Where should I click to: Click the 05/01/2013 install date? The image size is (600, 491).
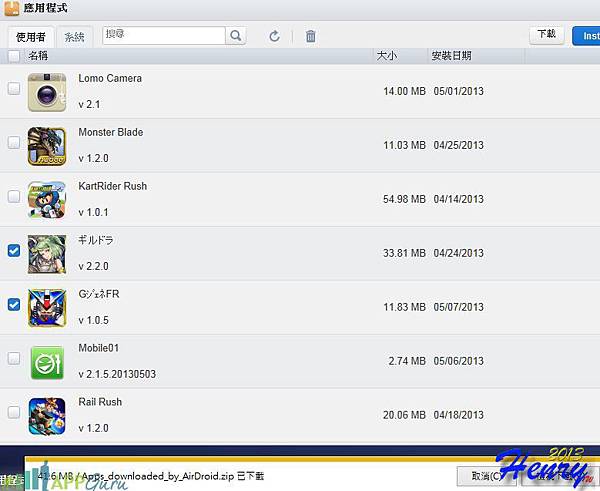point(458,91)
